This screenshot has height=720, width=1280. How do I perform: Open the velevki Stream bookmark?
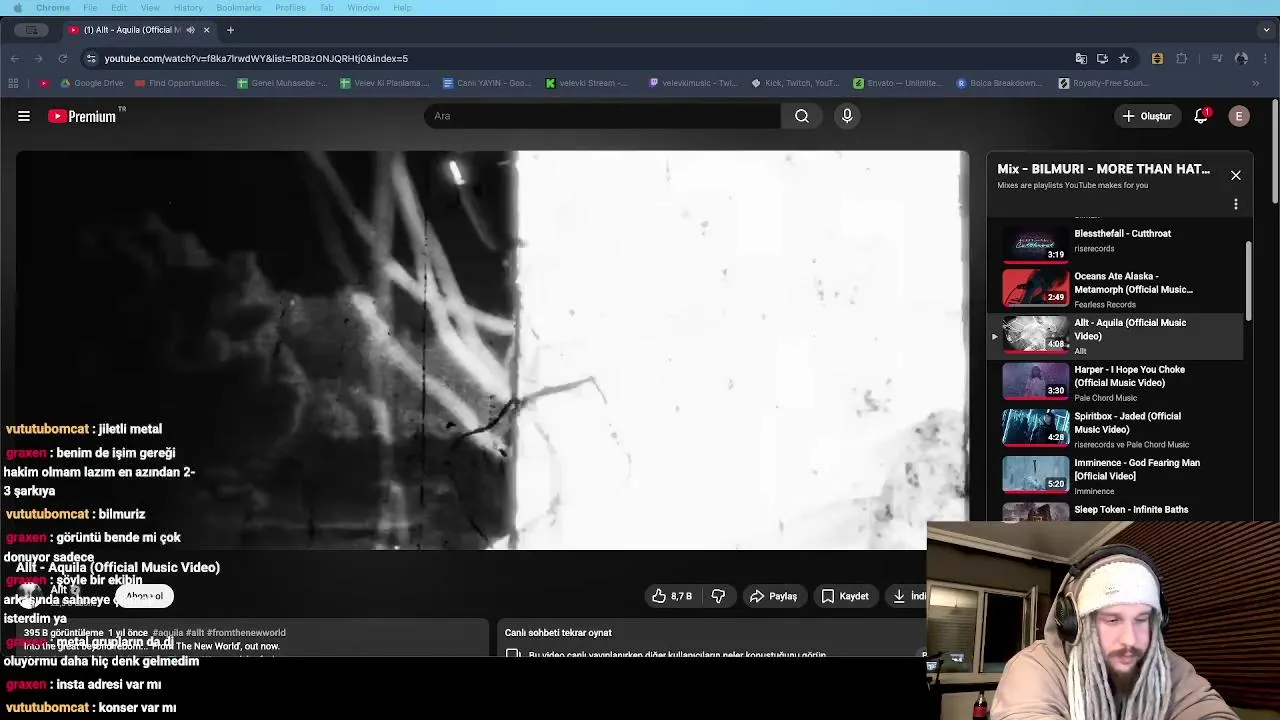(x=587, y=83)
